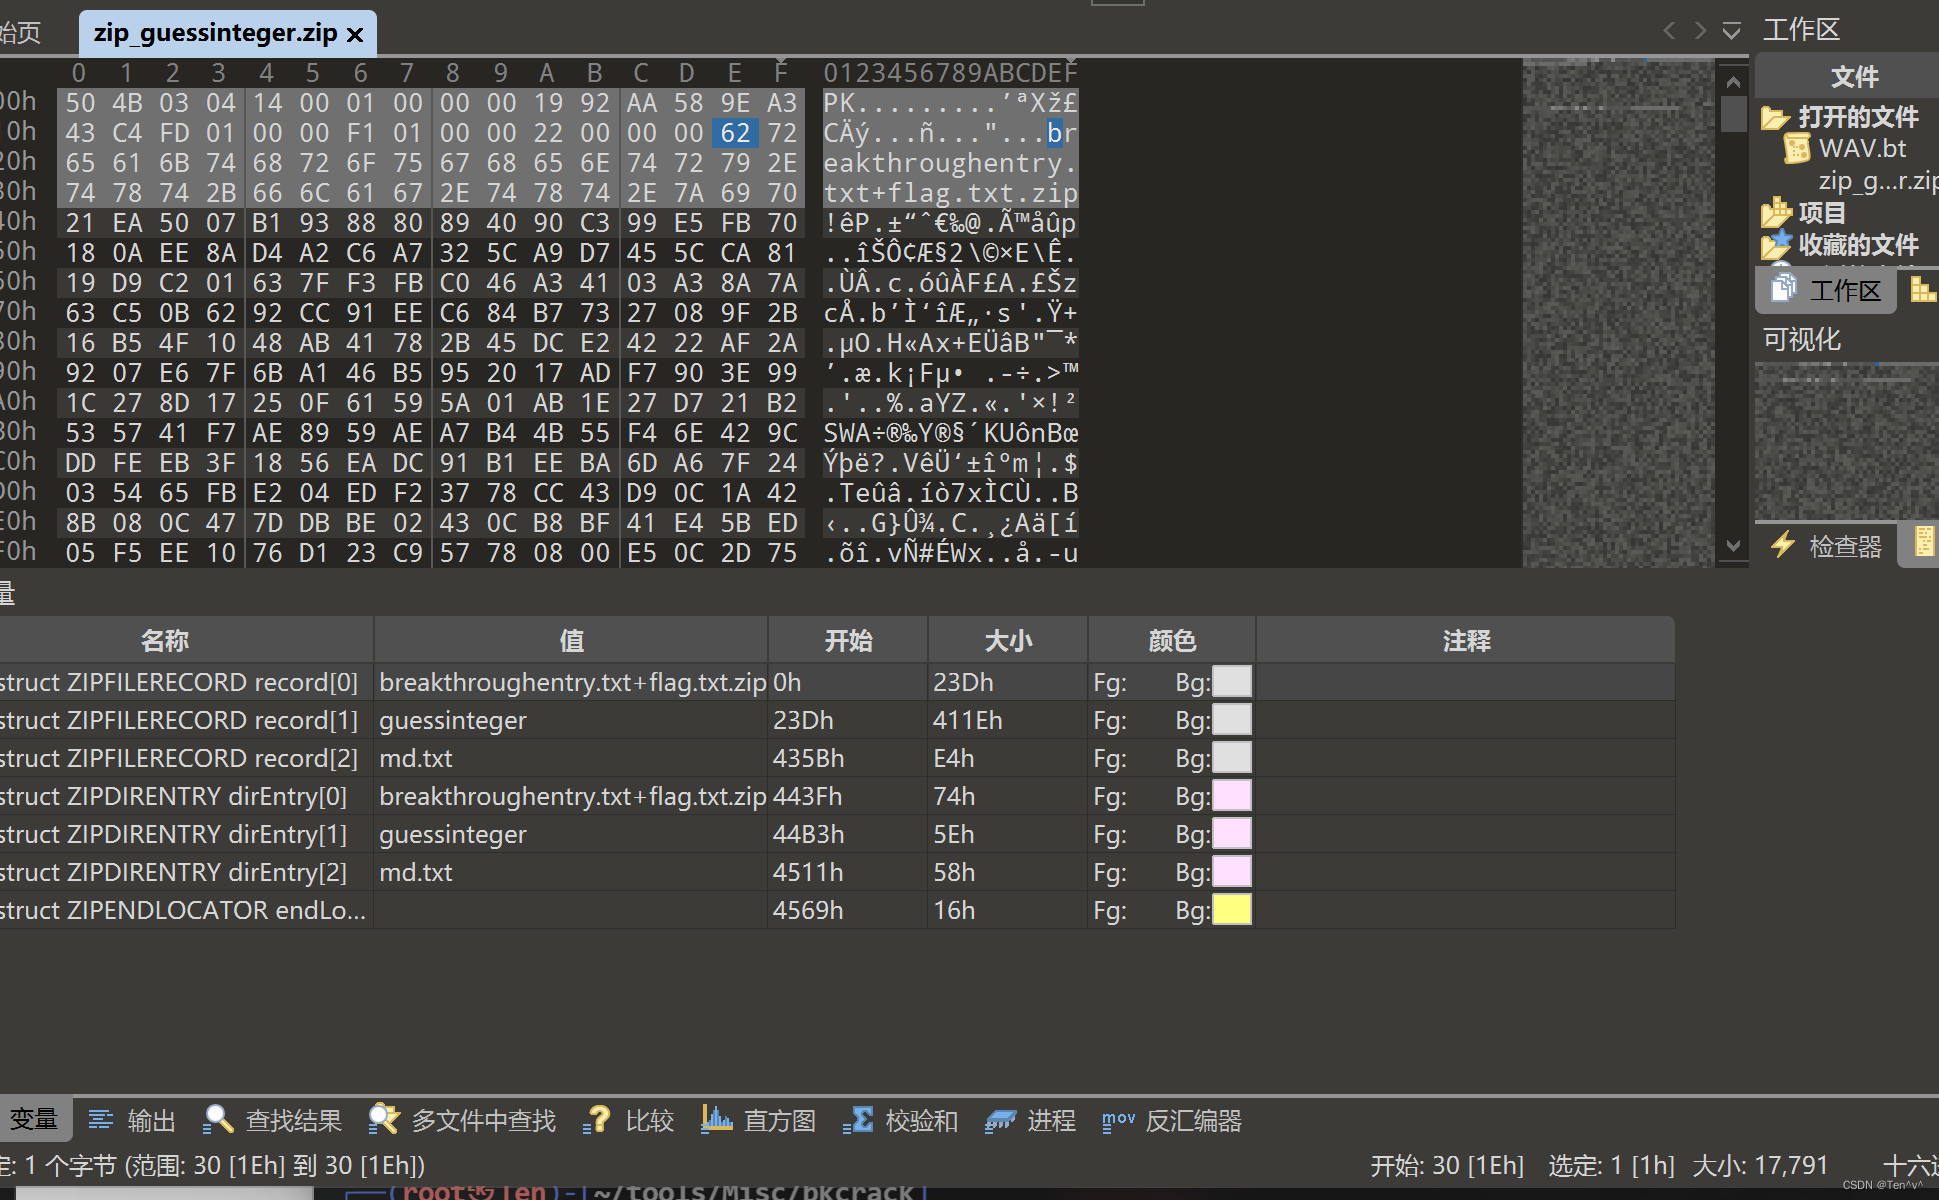
Task: Click the Disassembler mov icon
Action: click(1118, 1120)
